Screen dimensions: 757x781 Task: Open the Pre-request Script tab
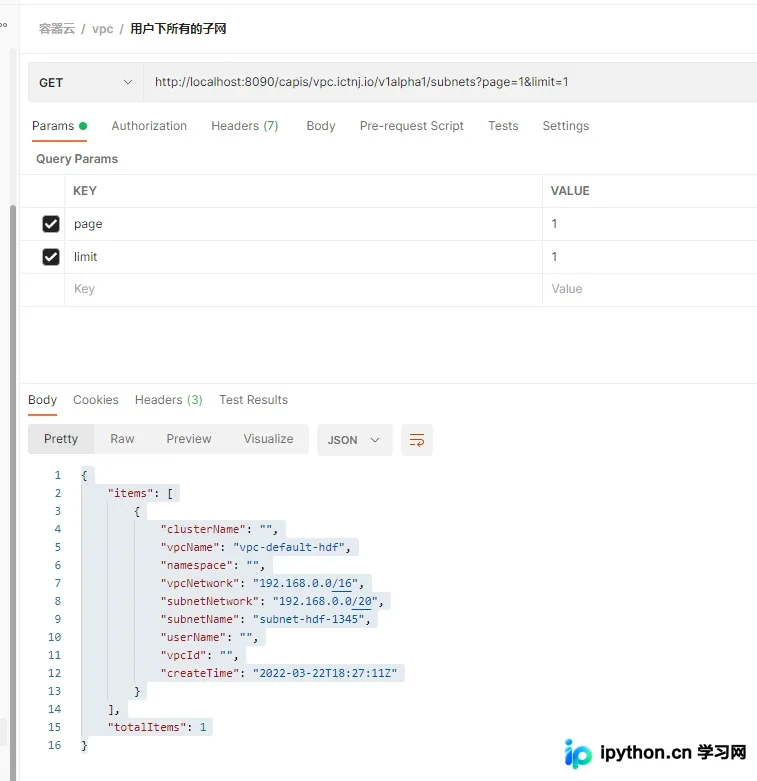[x=411, y=126]
